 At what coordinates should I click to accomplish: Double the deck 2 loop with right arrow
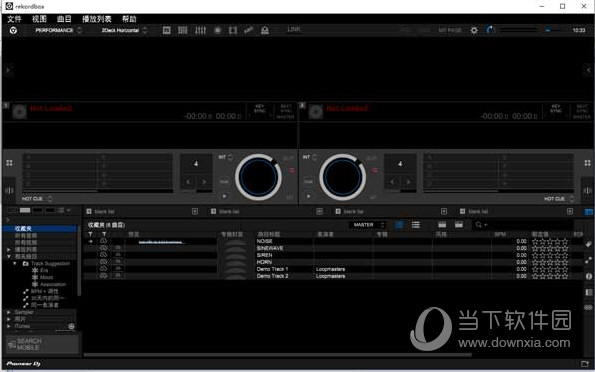408,182
